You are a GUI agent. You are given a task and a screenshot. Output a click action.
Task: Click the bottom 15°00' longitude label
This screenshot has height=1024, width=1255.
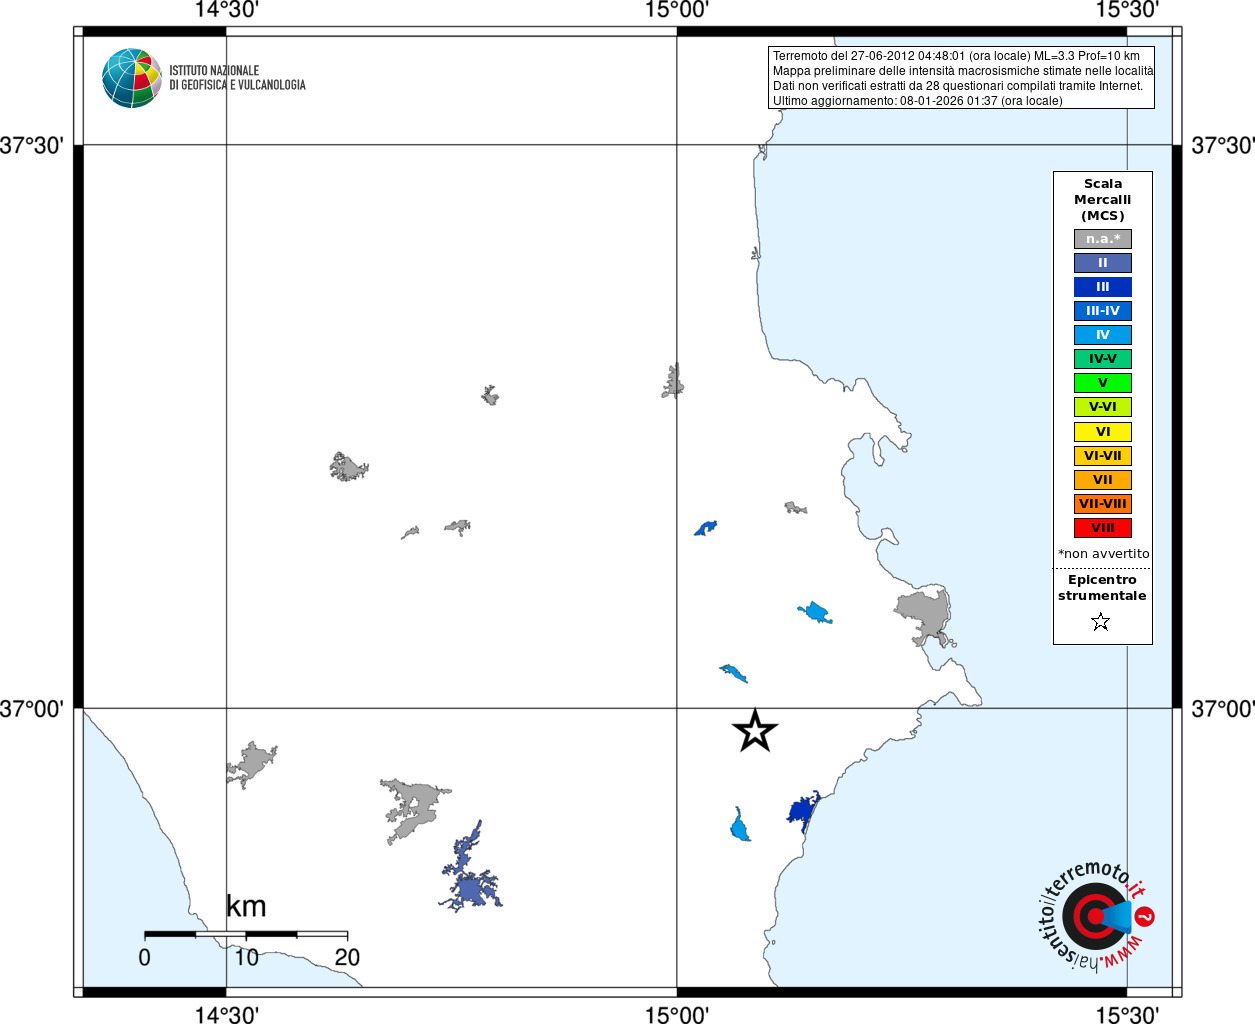tap(677, 1014)
